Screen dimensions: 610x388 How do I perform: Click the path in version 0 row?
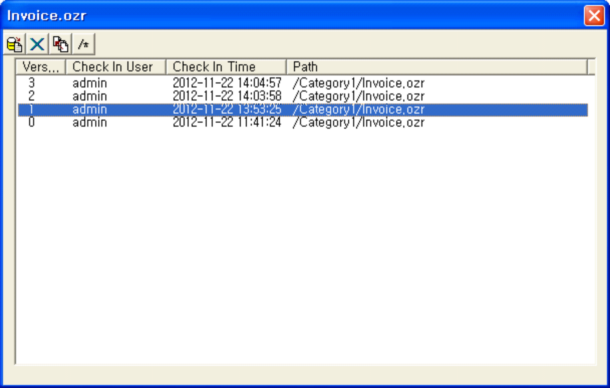coord(358,123)
